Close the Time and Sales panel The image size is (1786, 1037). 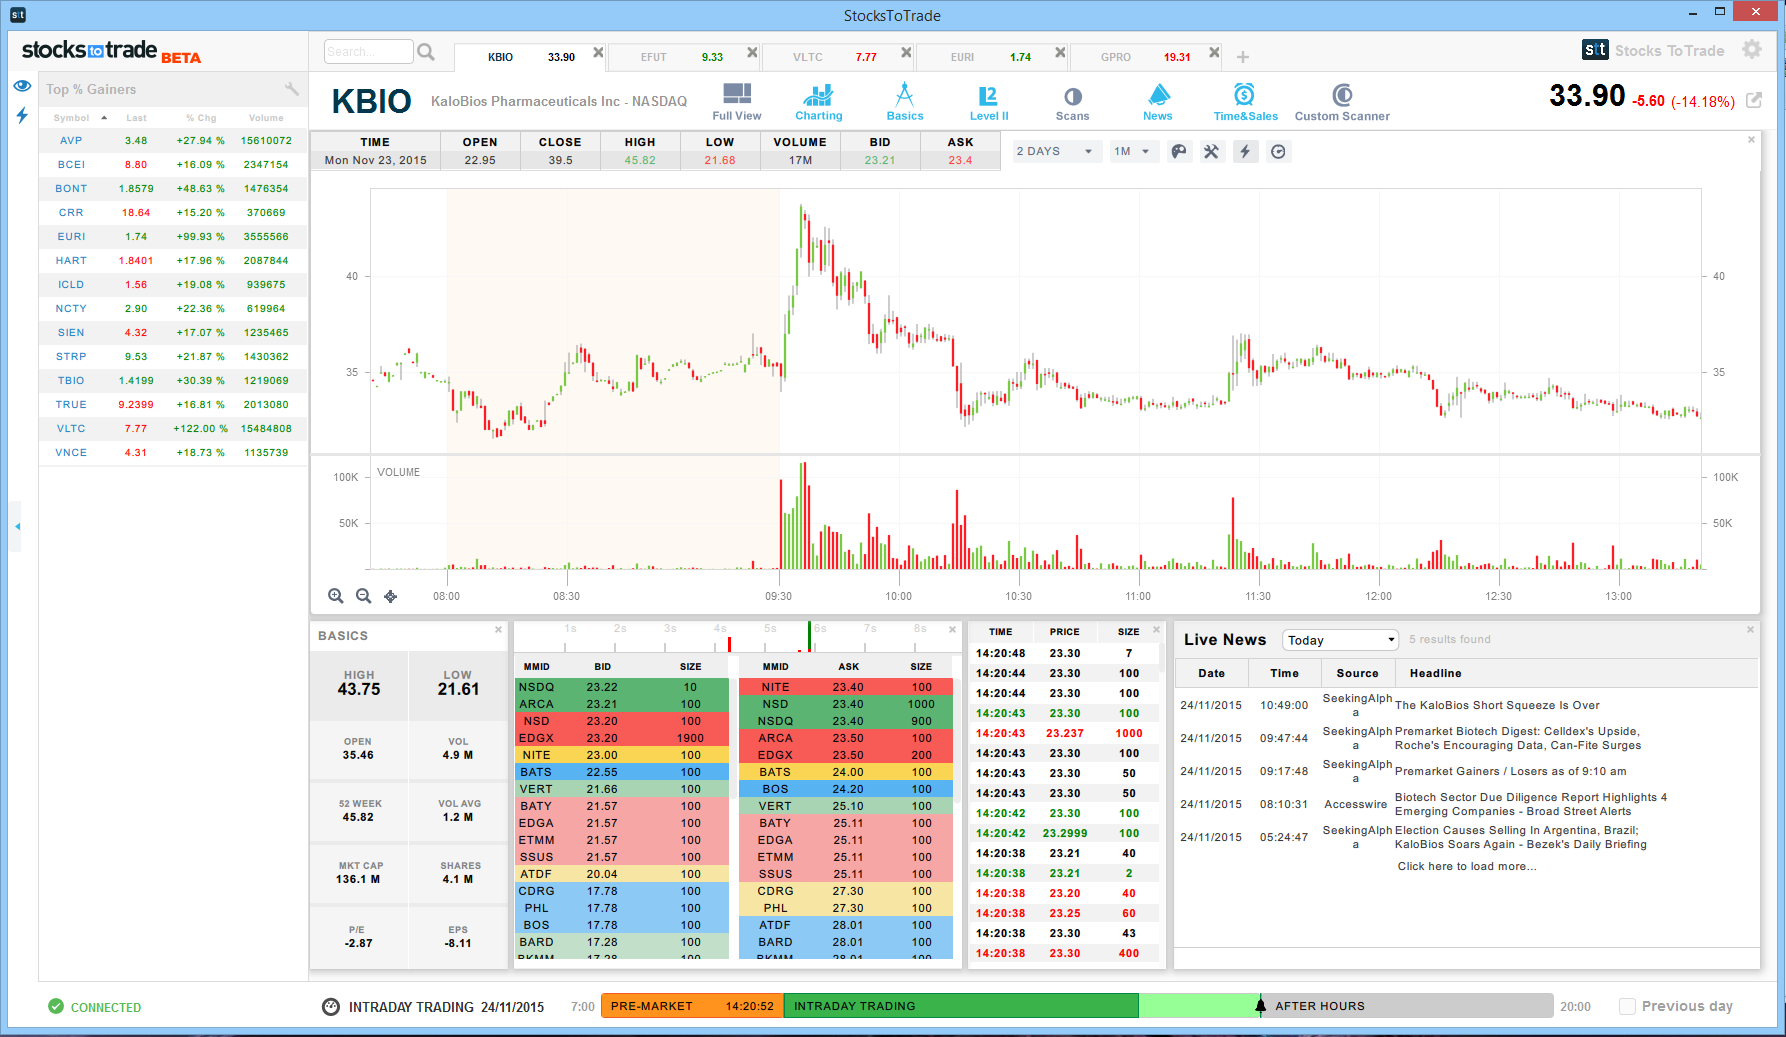pyautogui.click(x=1156, y=630)
